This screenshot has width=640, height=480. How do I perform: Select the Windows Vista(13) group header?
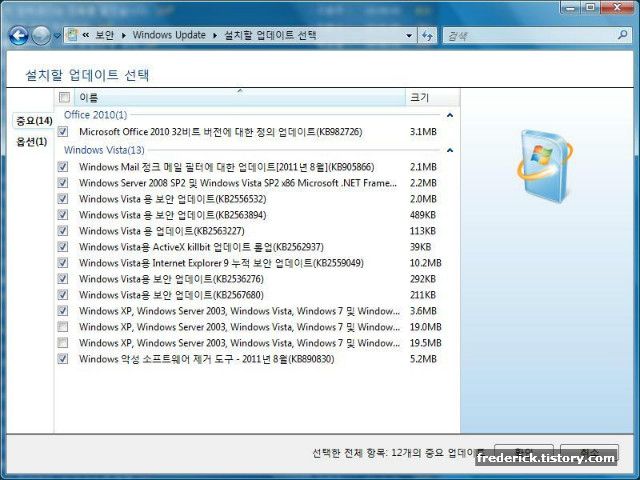104,150
